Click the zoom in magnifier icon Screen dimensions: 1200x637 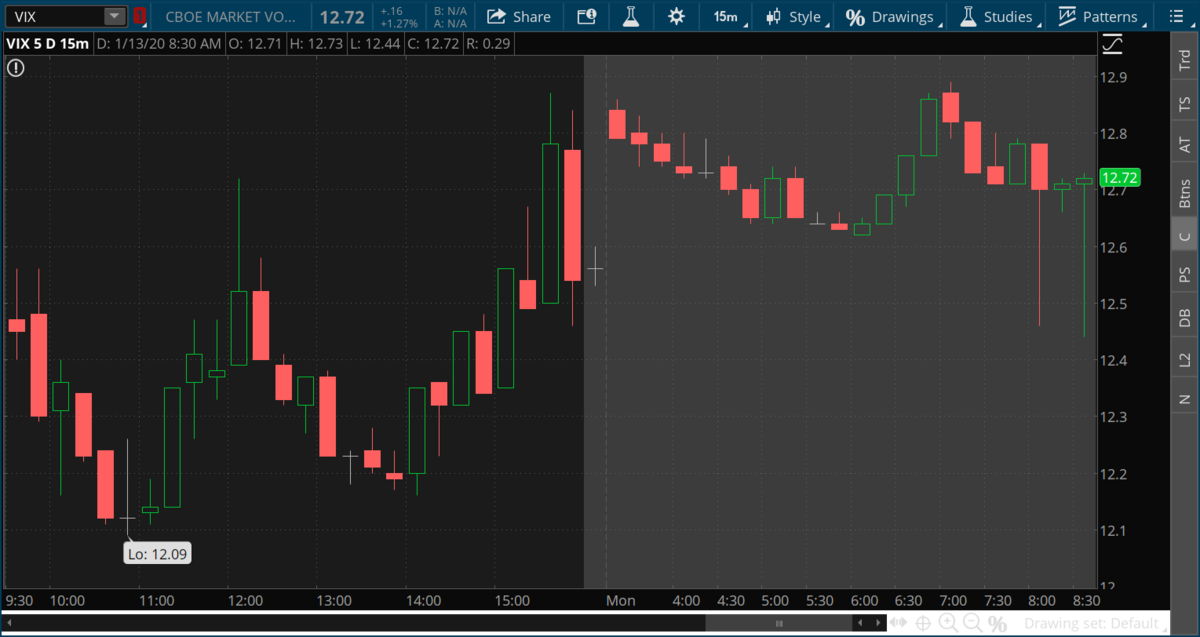[947, 623]
